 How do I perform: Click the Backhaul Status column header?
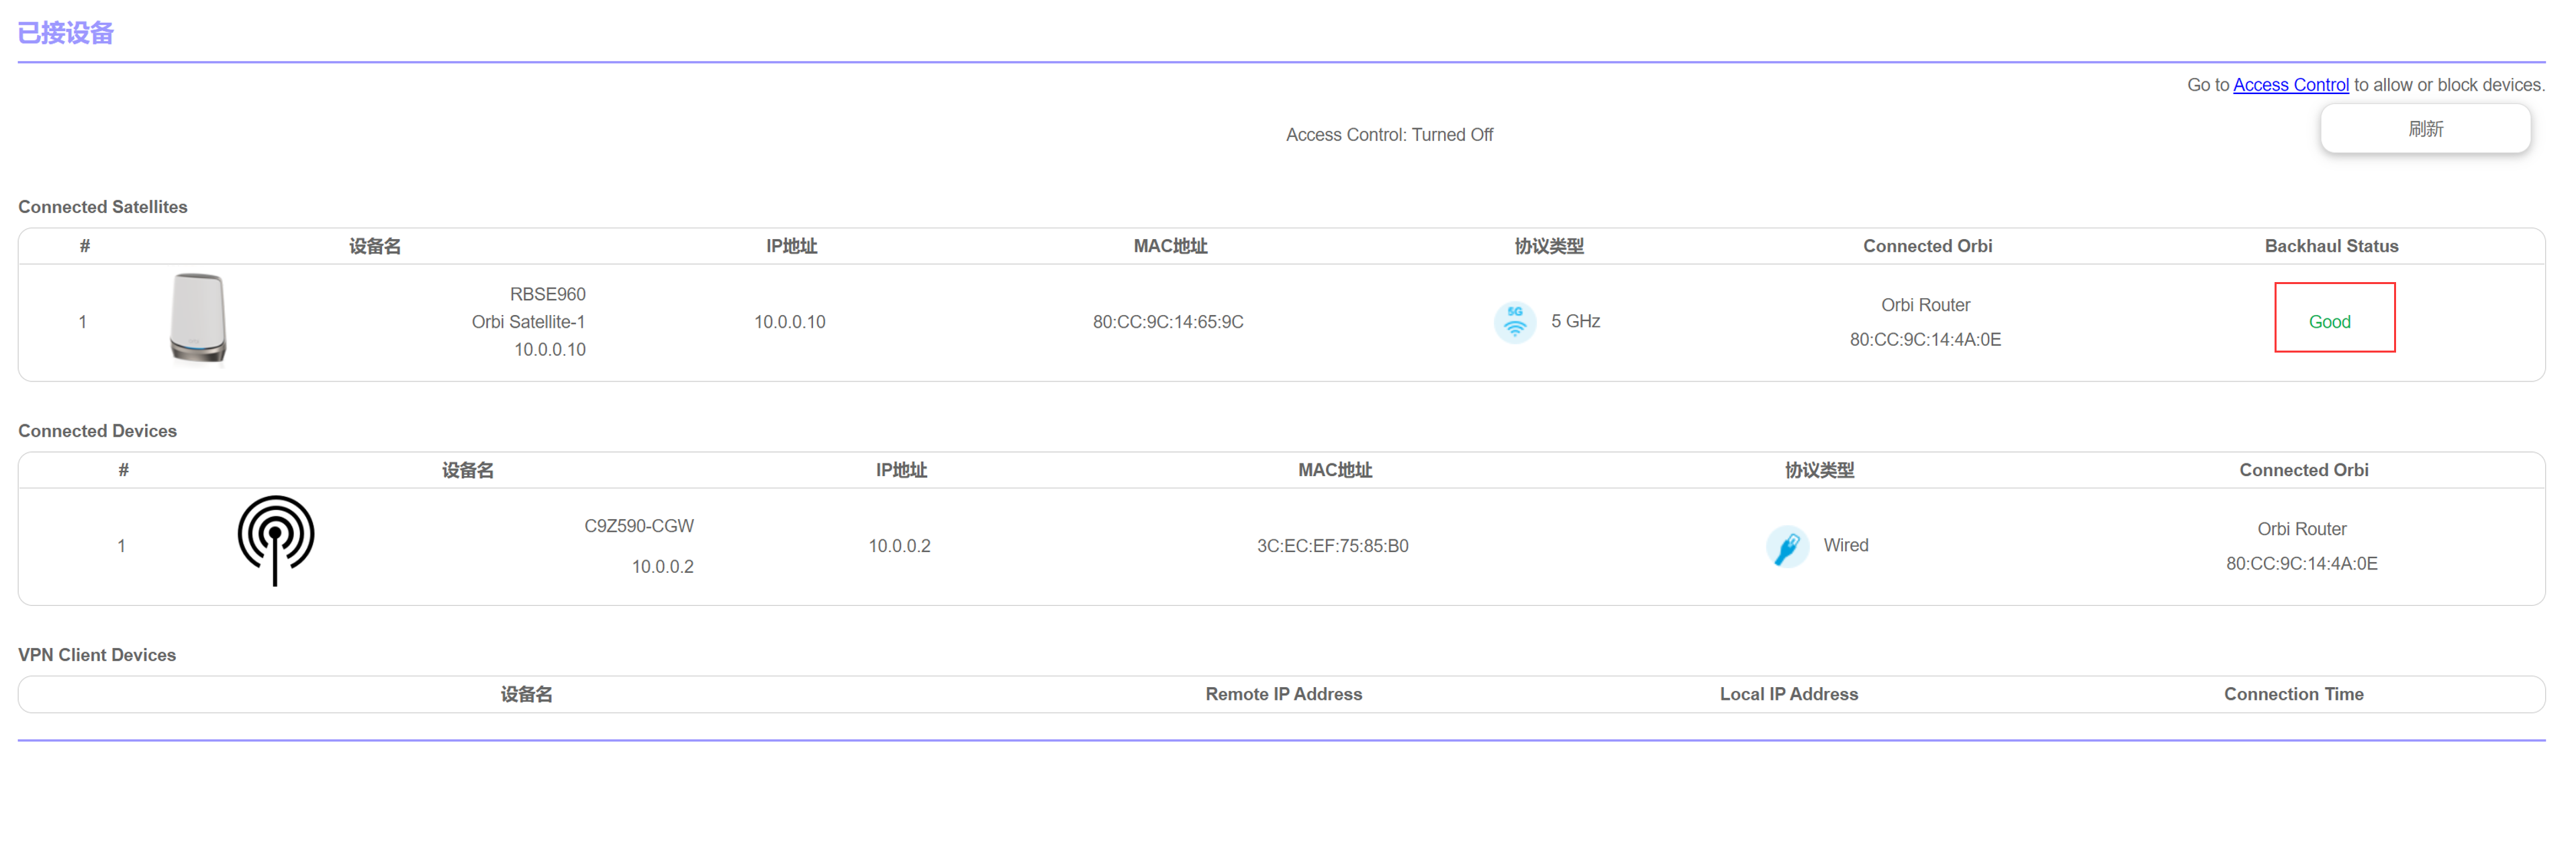click(2330, 246)
